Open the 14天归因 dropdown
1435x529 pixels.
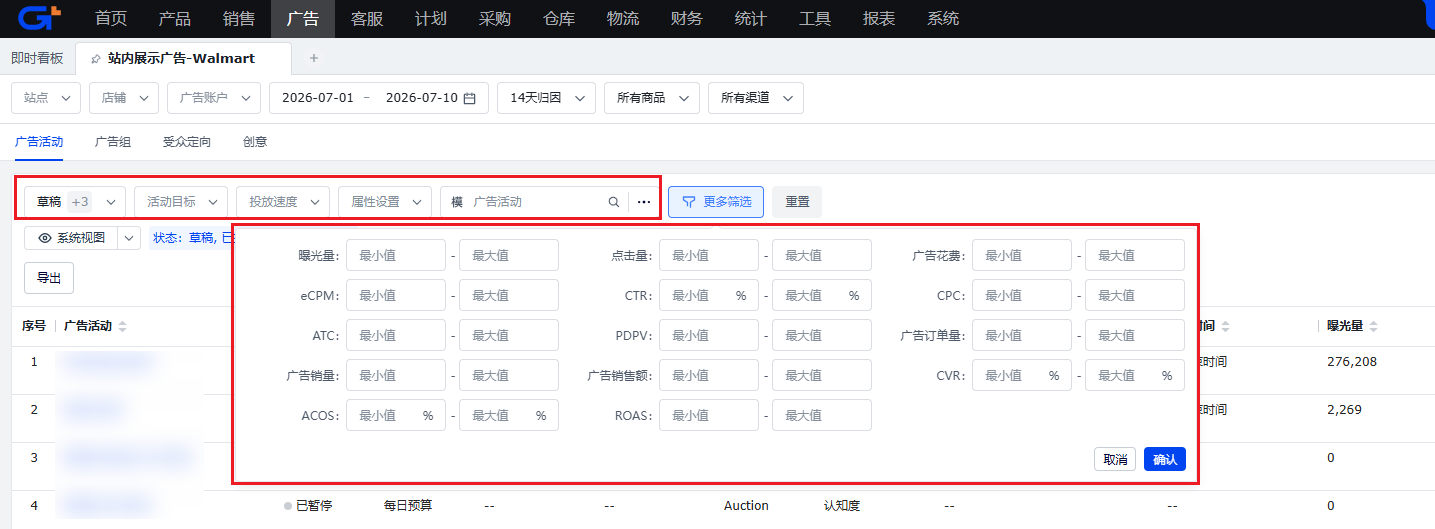coord(546,98)
